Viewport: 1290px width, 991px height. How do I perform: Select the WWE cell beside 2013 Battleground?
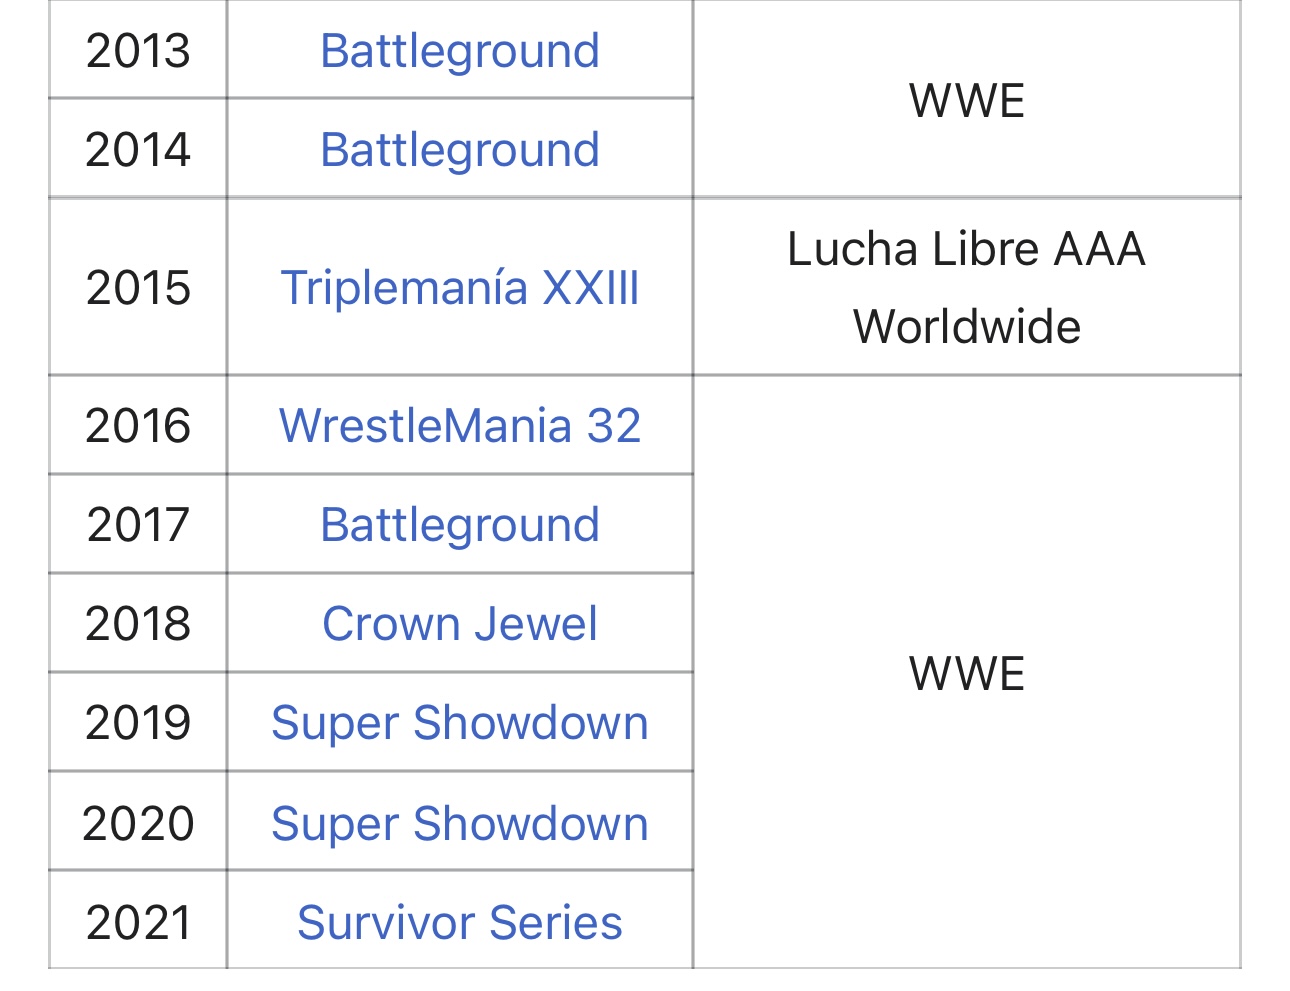point(966,101)
